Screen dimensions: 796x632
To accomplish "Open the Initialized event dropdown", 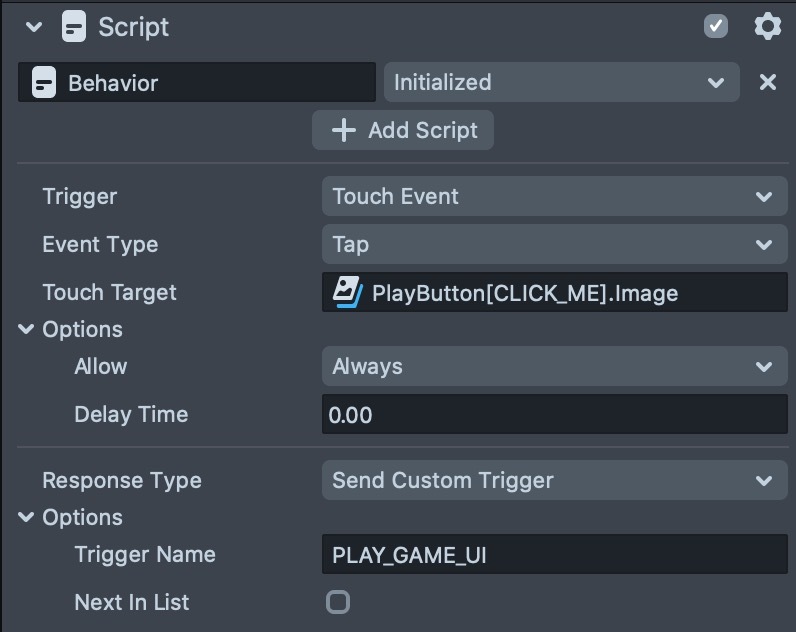I will (561, 83).
